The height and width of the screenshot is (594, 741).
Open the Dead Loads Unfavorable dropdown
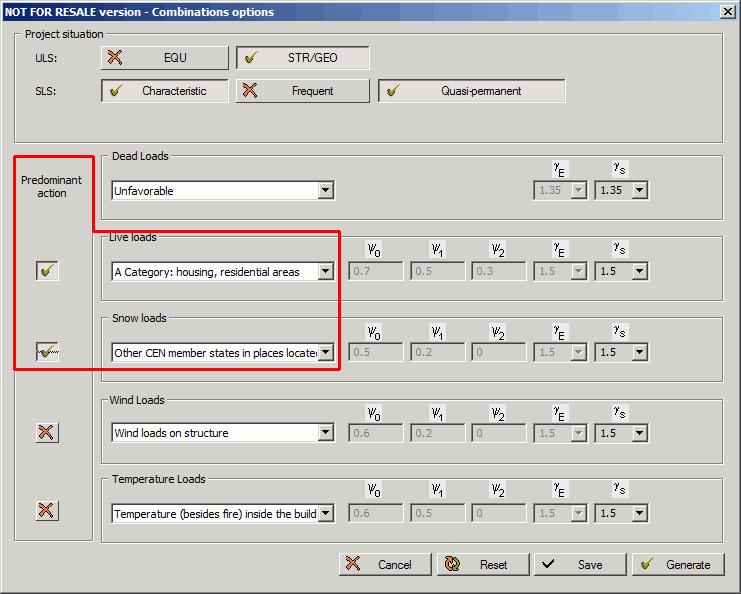pos(223,190)
